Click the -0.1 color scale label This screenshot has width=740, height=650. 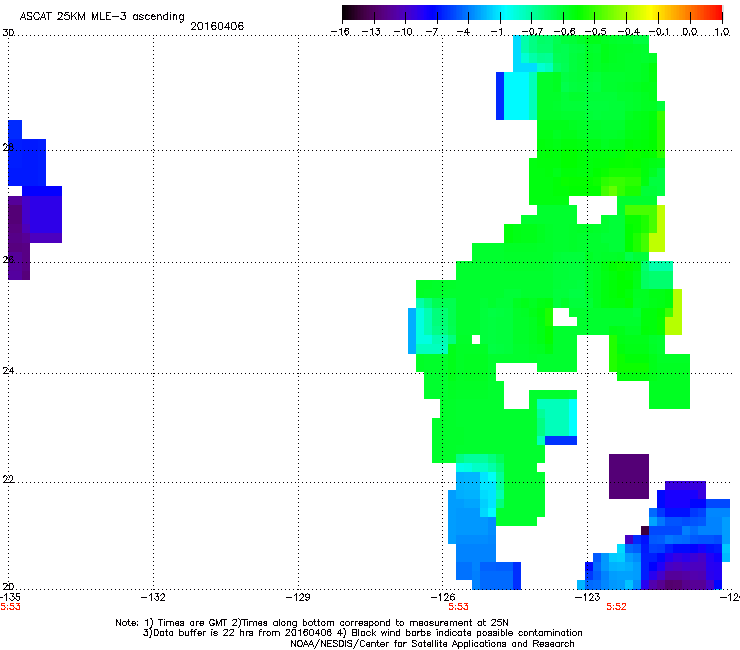click(x=659, y=32)
